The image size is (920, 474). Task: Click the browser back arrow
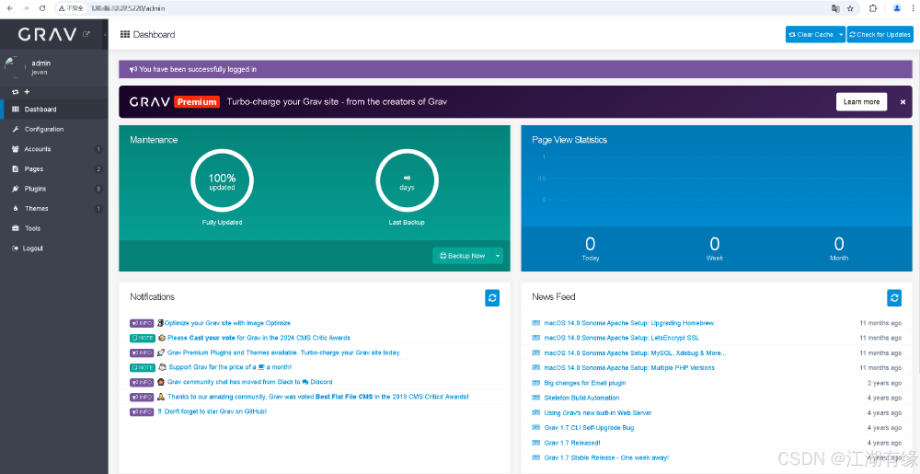9,8
